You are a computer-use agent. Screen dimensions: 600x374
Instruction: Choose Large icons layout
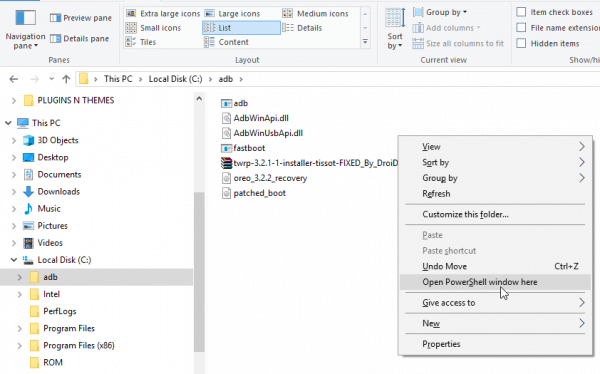coord(232,14)
